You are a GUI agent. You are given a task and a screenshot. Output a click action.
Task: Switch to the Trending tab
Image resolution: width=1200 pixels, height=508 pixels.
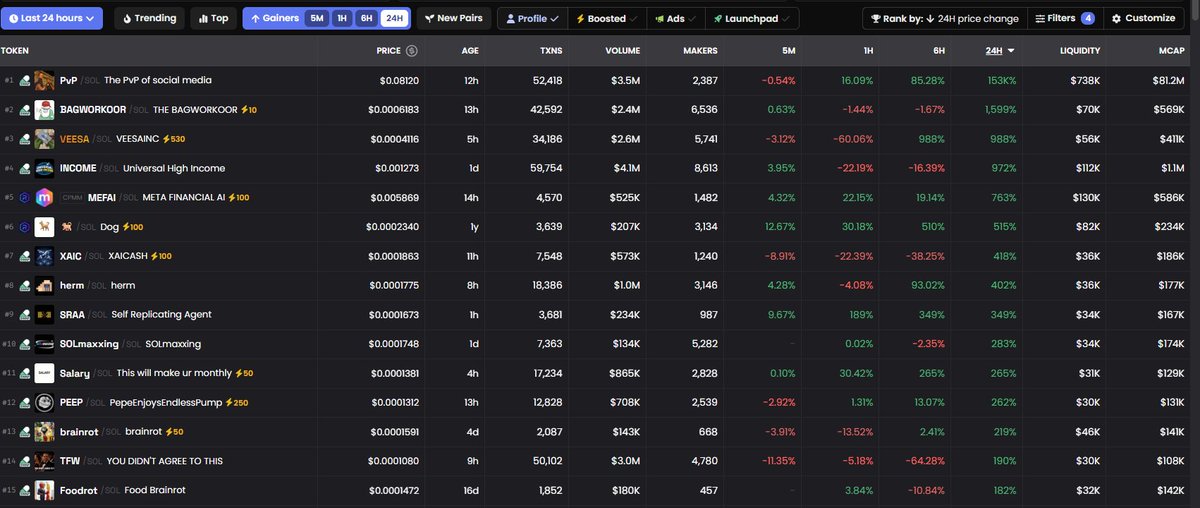click(x=150, y=18)
